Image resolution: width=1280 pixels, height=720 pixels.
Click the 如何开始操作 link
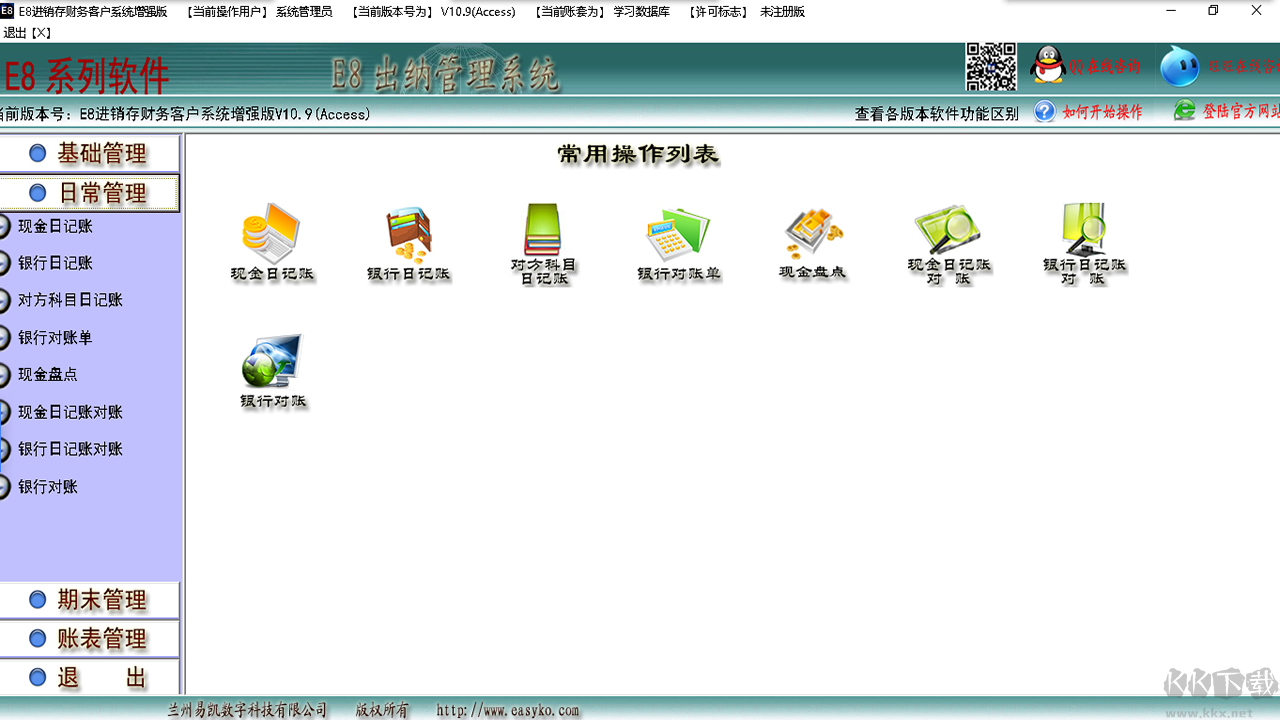tap(1103, 112)
